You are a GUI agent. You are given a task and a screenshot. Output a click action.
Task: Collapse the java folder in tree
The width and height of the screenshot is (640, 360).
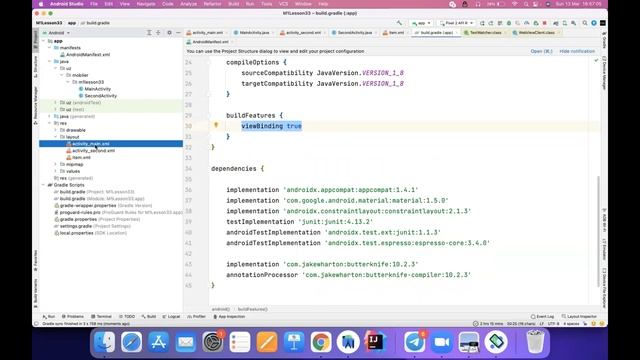[x=50, y=61]
